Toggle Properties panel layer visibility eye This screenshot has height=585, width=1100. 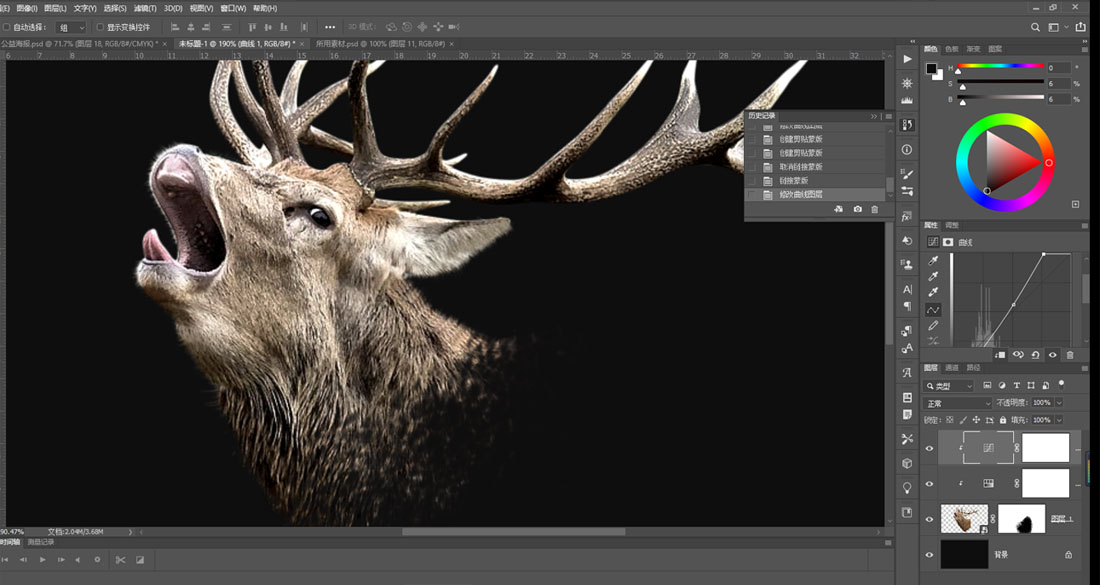1052,355
